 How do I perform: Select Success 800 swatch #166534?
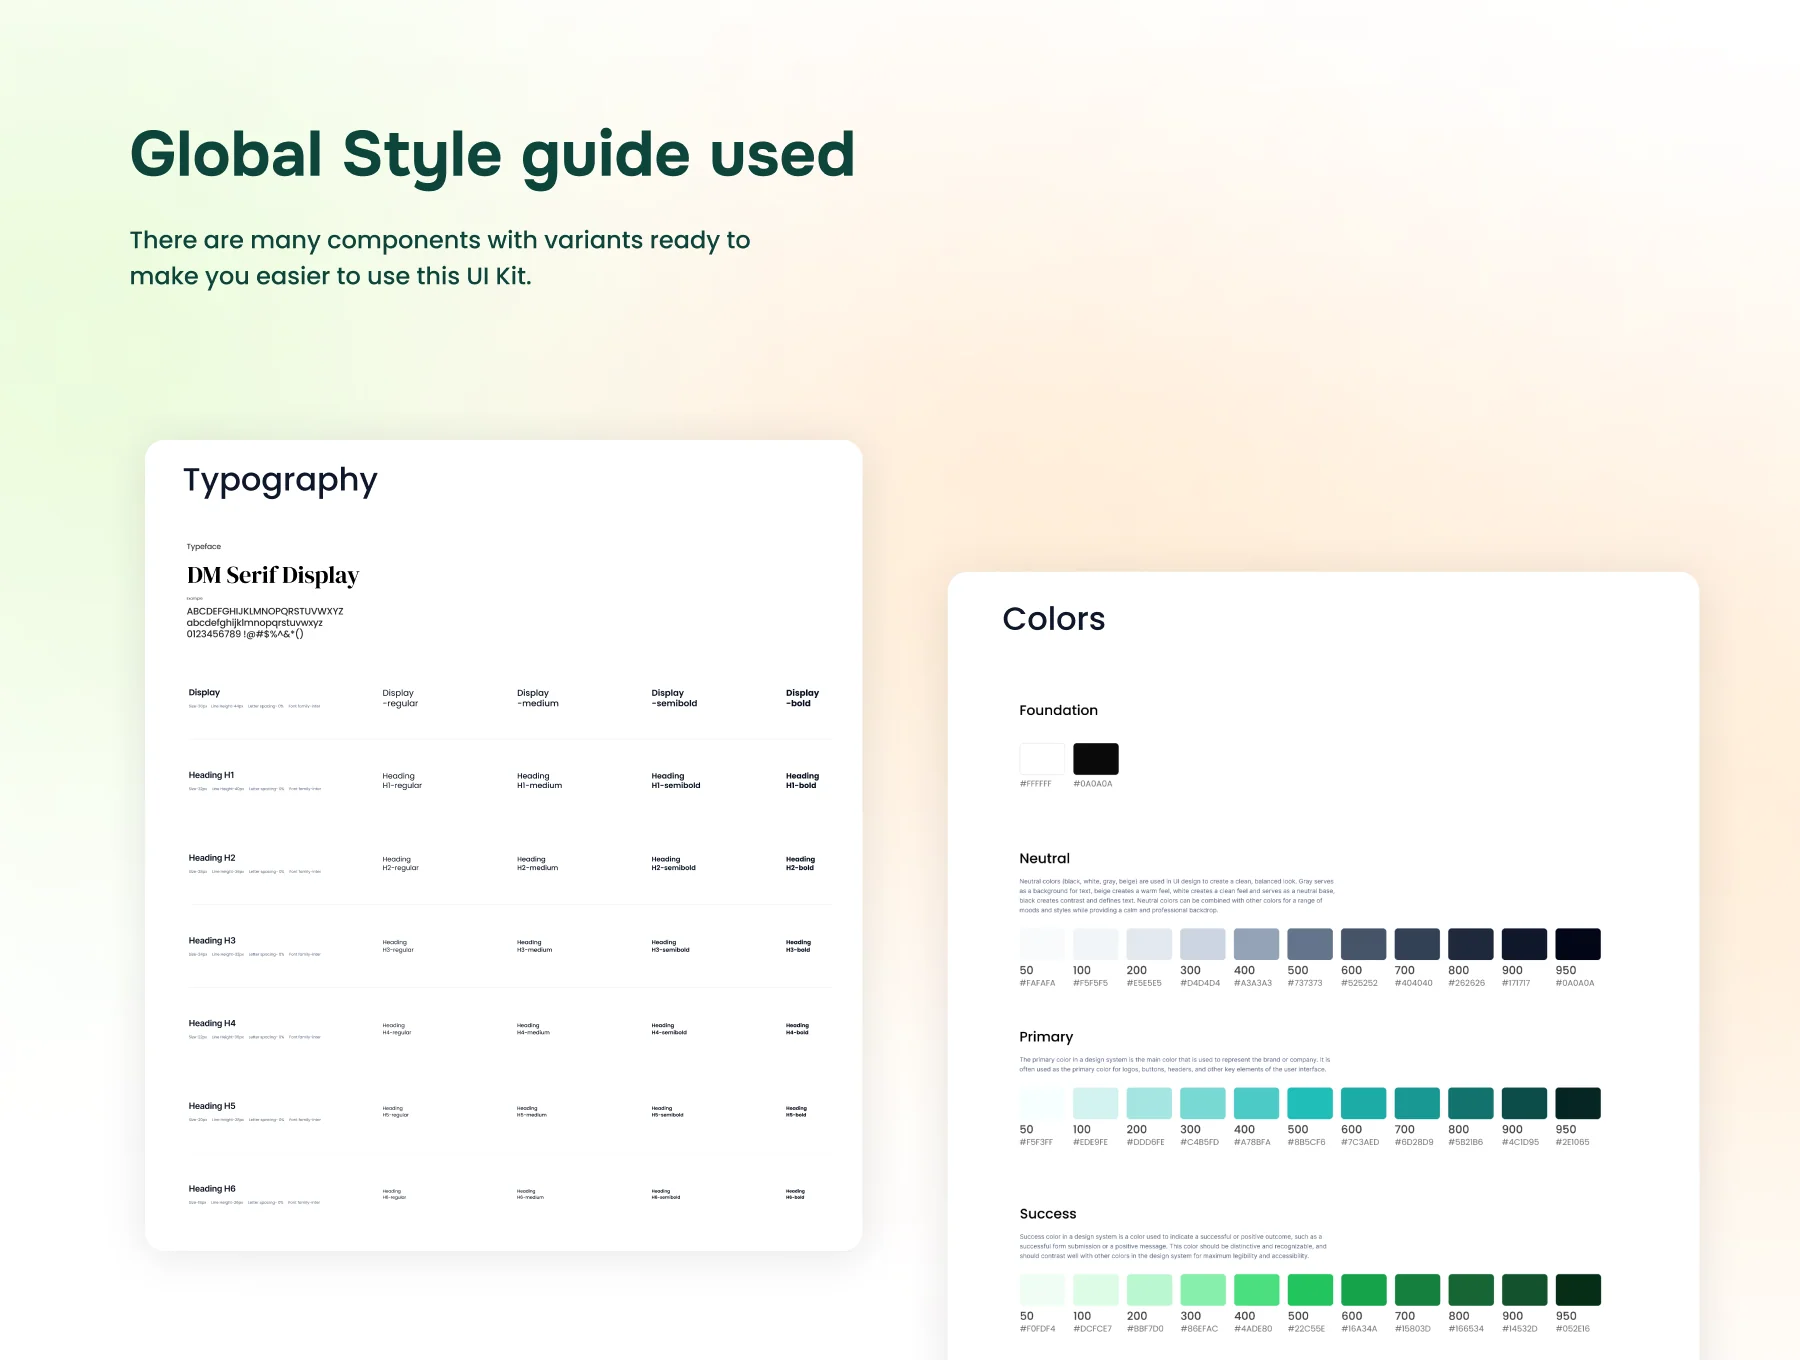pyautogui.click(x=1471, y=1290)
